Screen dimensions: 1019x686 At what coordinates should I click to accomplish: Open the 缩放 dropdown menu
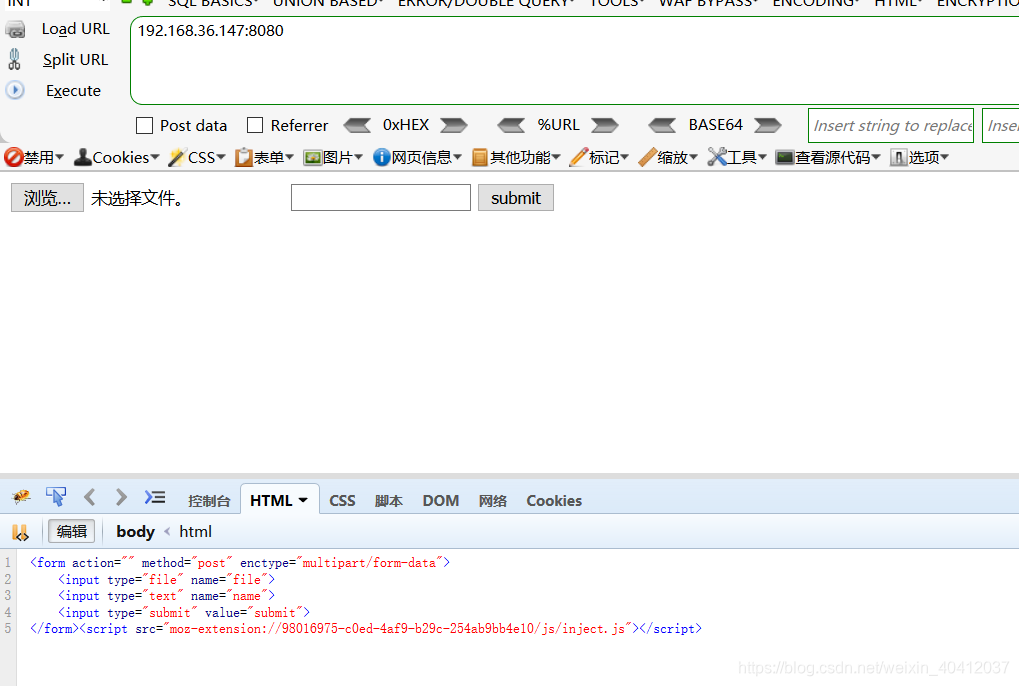tap(668, 157)
